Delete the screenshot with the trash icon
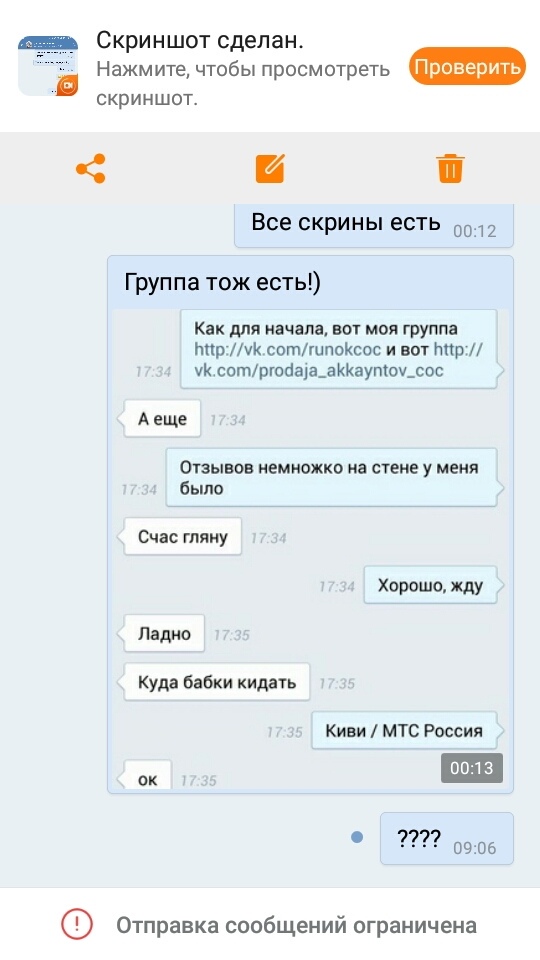 pyautogui.click(x=450, y=168)
